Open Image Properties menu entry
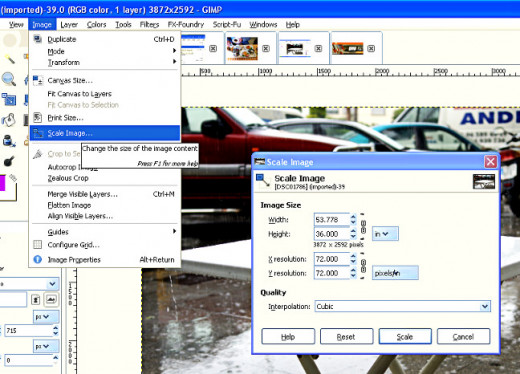 point(105,259)
